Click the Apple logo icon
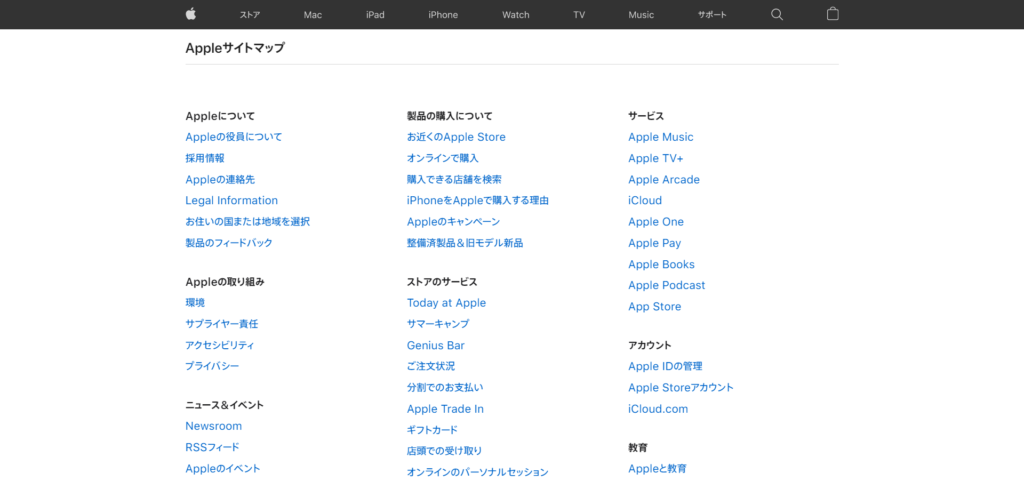 191,14
